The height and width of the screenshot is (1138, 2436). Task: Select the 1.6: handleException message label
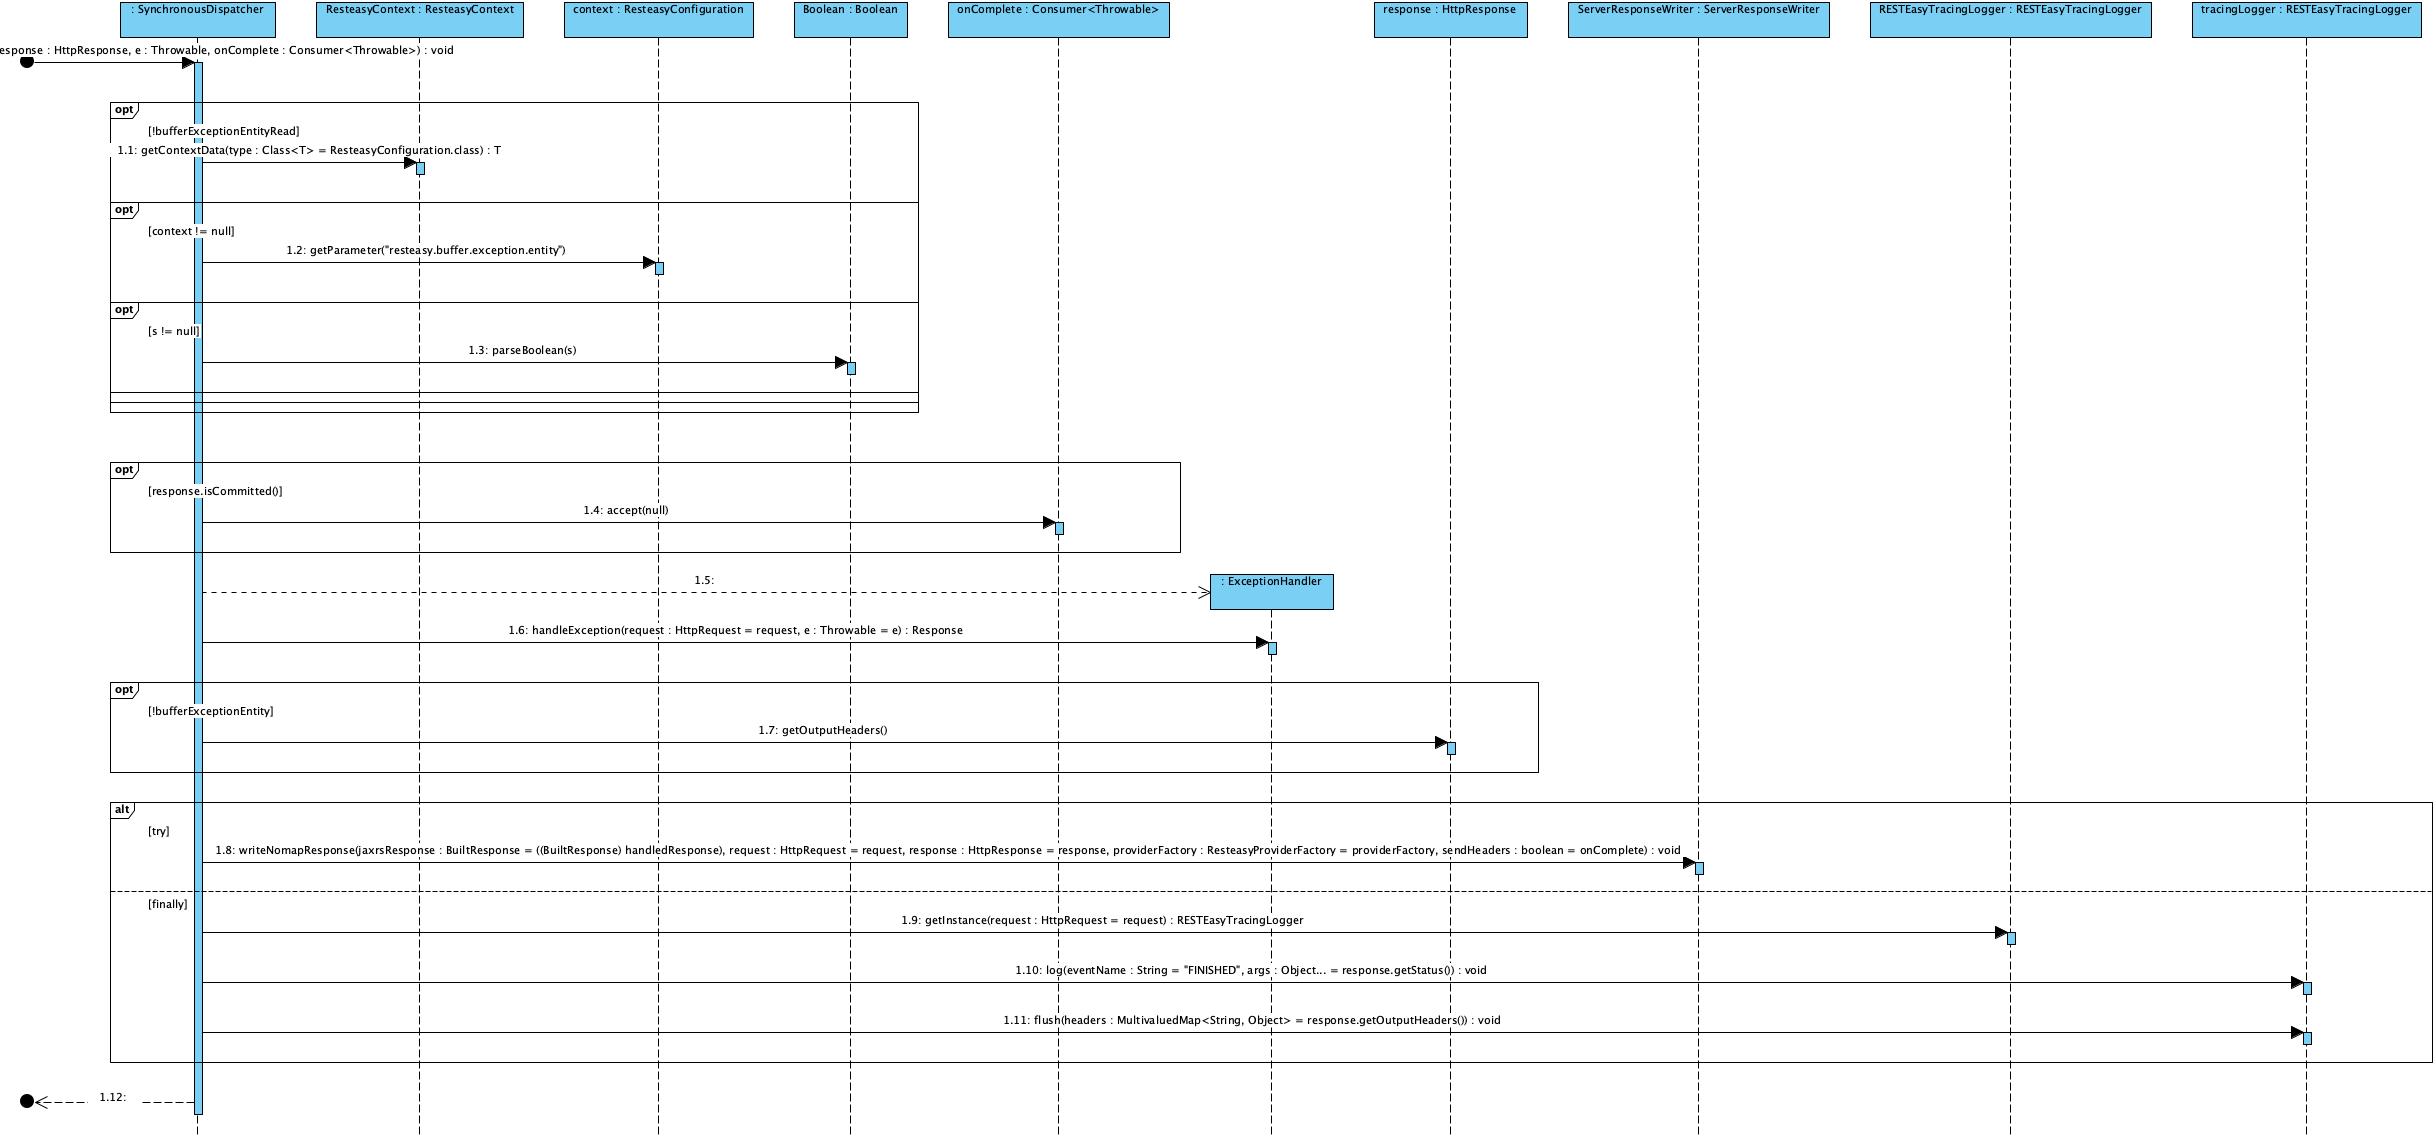(x=735, y=631)
